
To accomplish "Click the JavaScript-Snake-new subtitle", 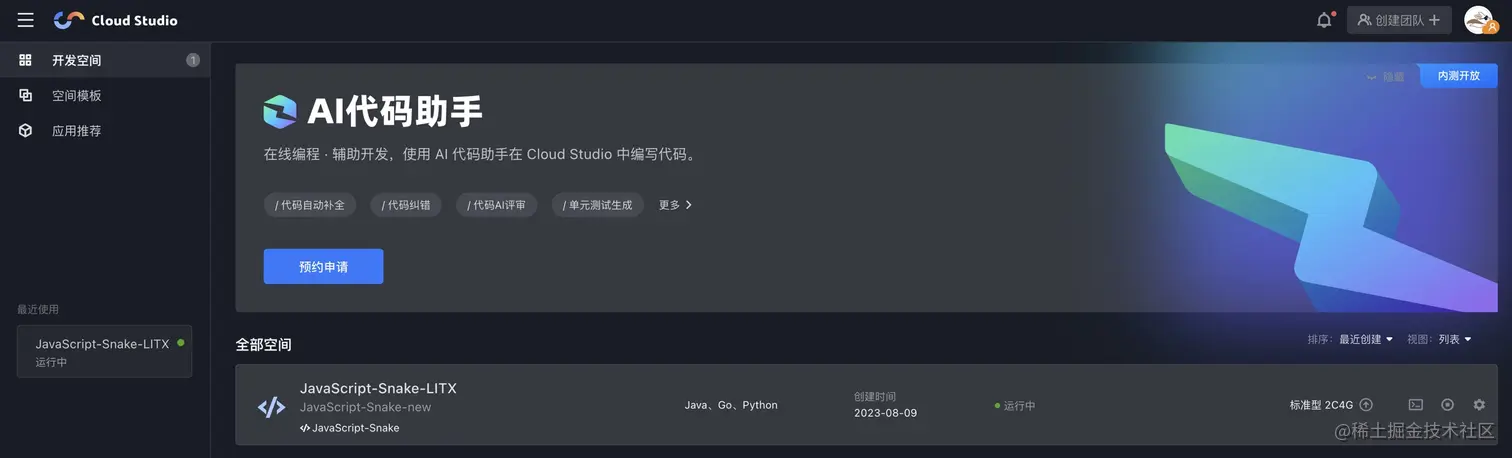I will (x=365, y=408).
